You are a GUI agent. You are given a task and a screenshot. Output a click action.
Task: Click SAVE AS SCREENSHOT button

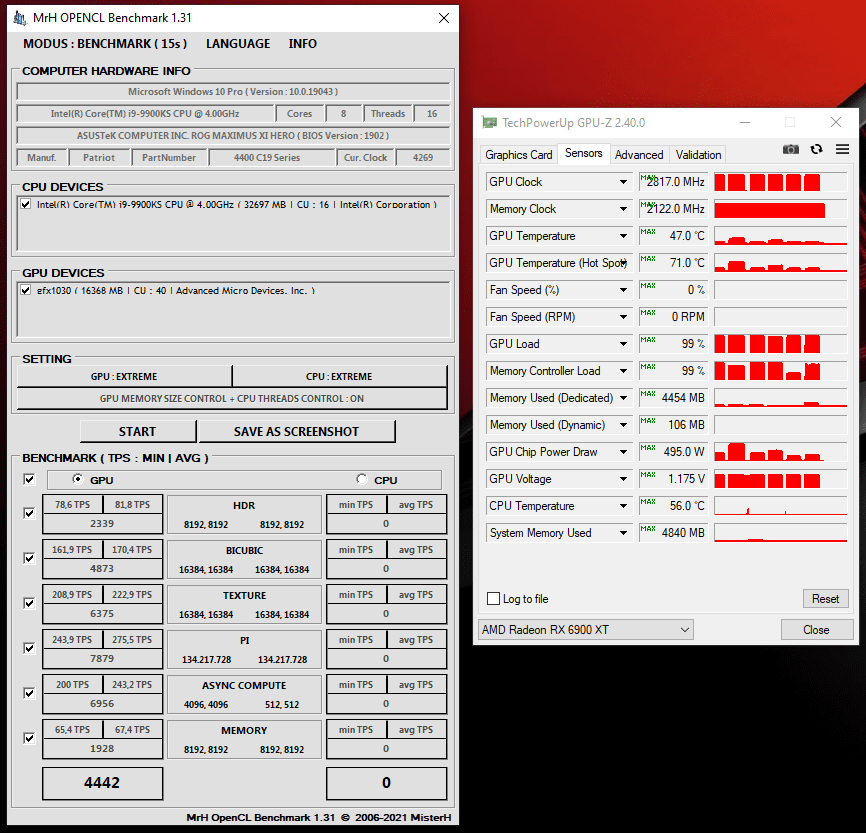[x=297, y=431]
